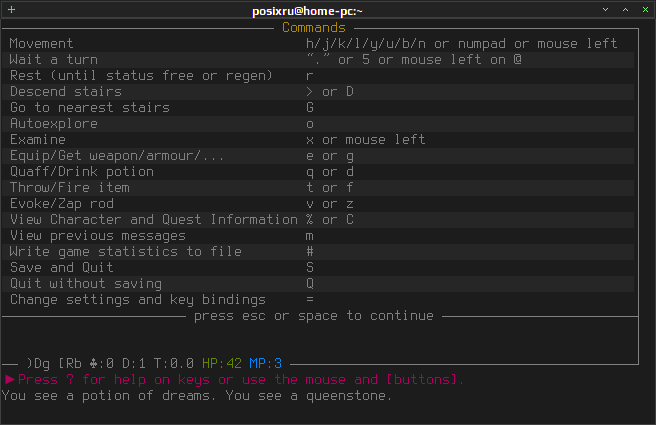Viewport: 656px width, 425px height.
Task: Click the Commands panel heading
Action: [x=314, y=28]
